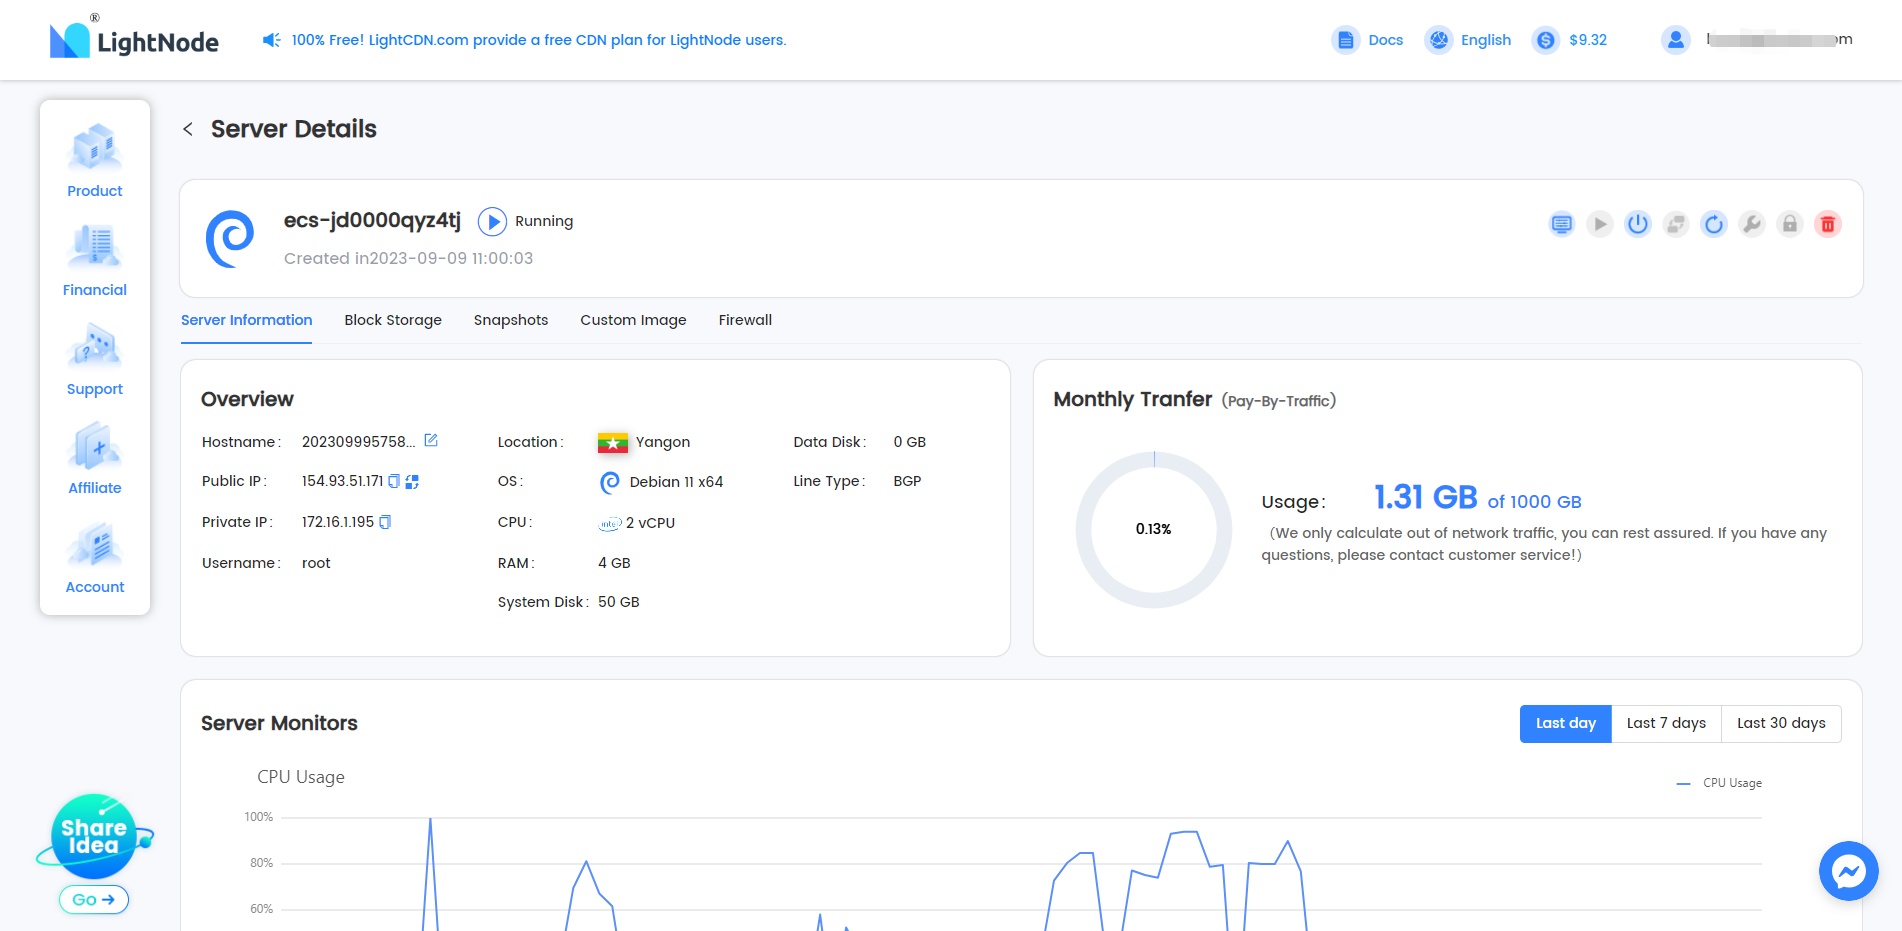1902x931 pixels.
Task: Click the red trash delete server icon
Action: [1828, 224]
